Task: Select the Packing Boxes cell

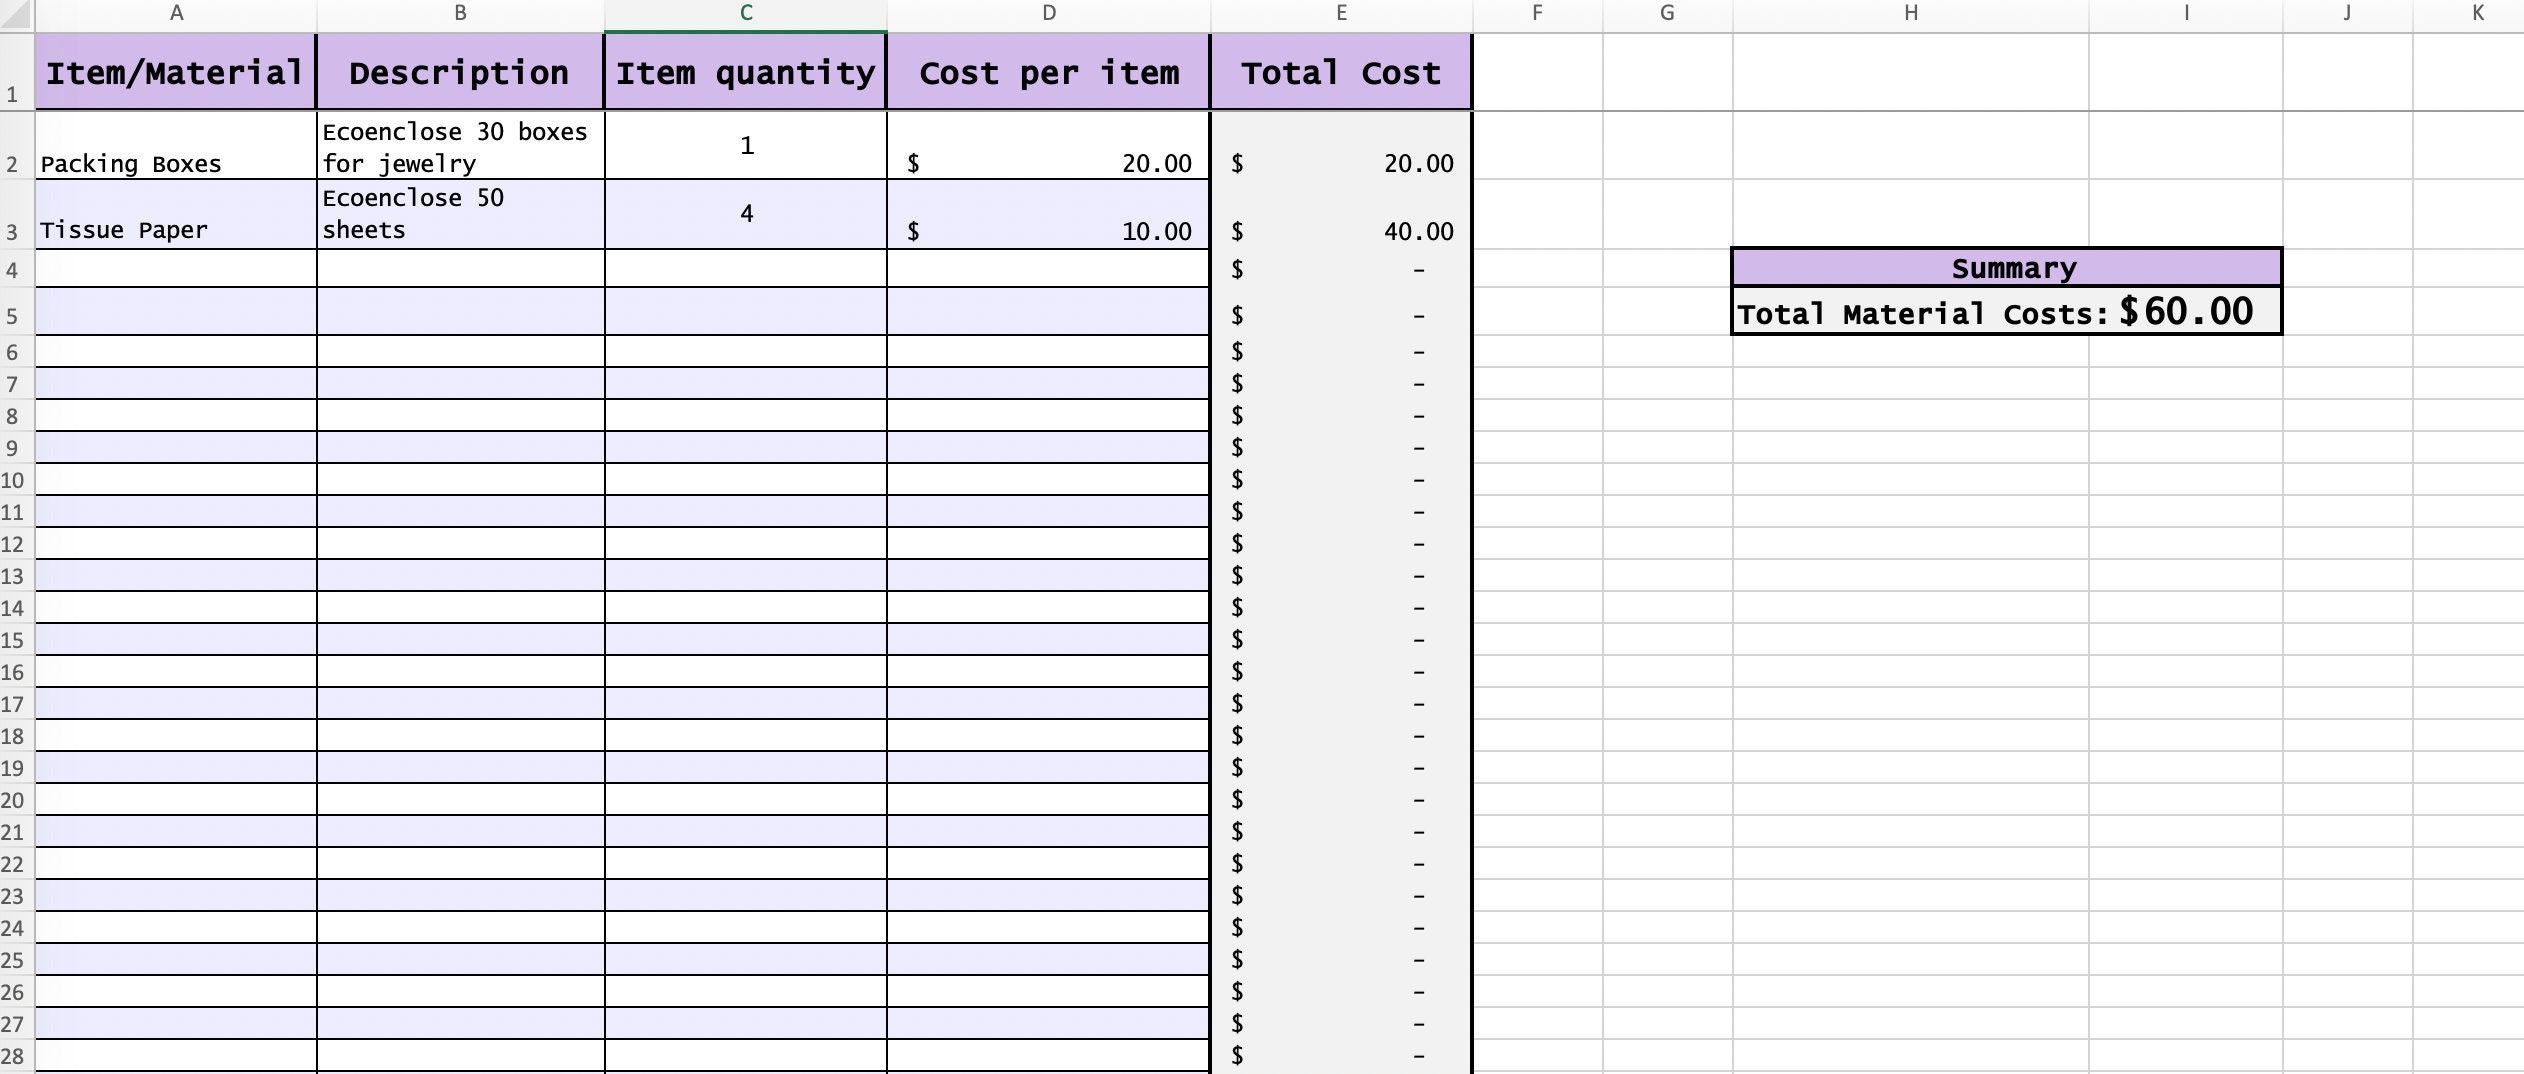Action: [175, 147]
